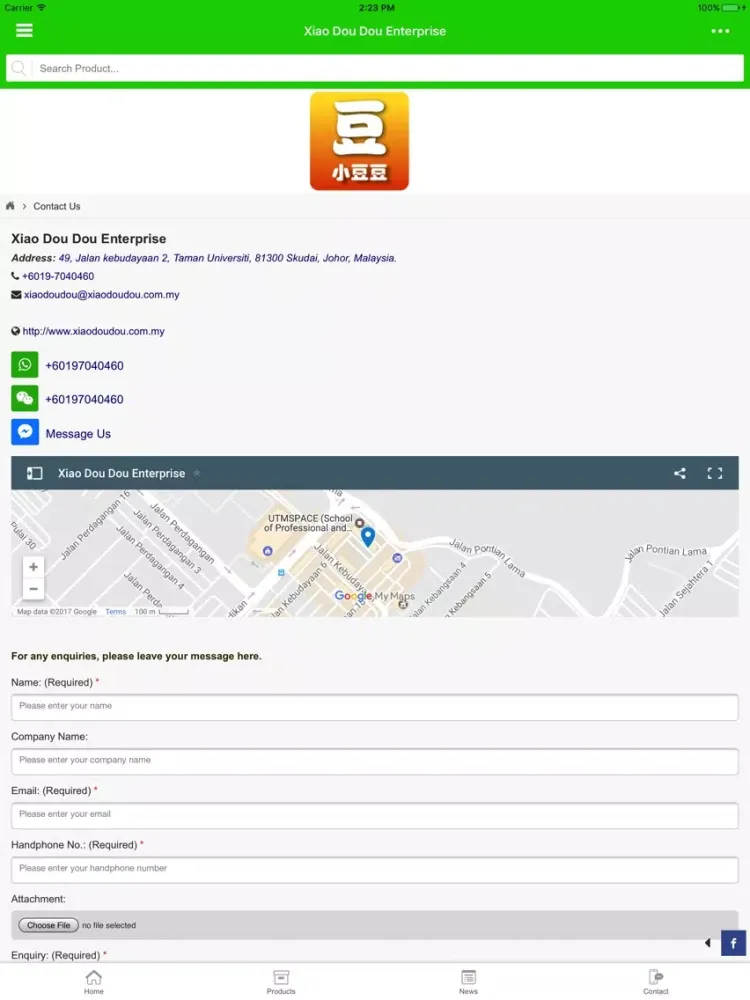This screenshot has width=750, height=1000.
Task: Tap the WhatsApp icon
Action: coord(24,365)
